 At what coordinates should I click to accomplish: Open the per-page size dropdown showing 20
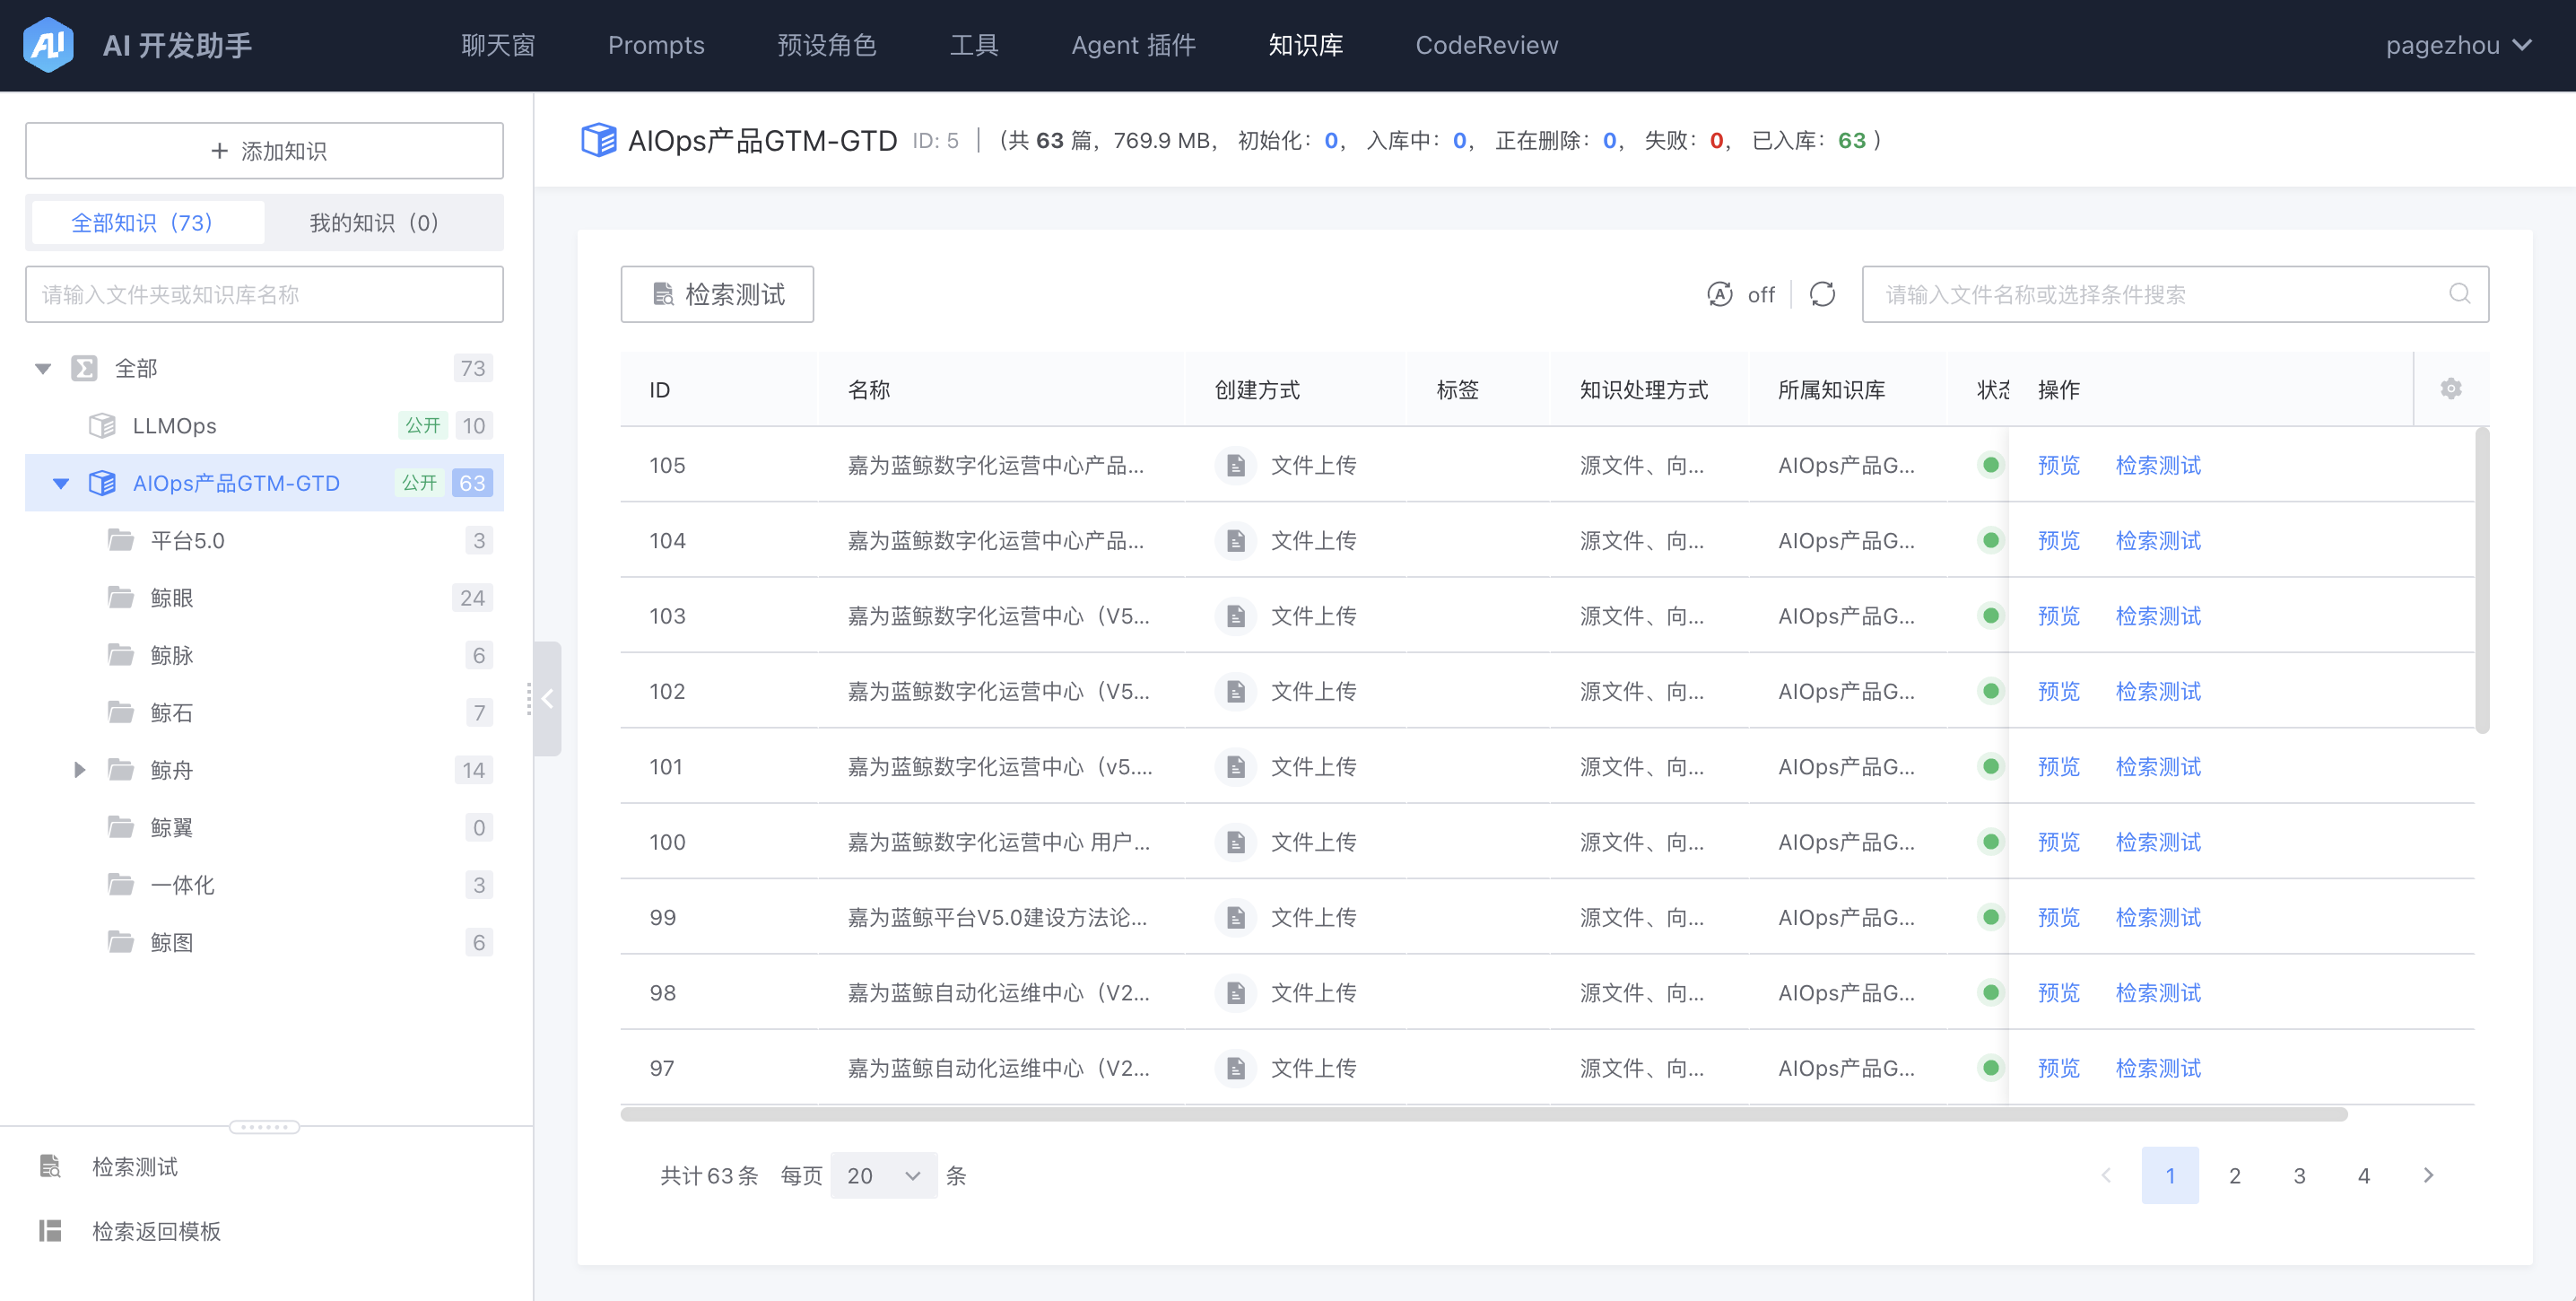[x=883, y=1175]
